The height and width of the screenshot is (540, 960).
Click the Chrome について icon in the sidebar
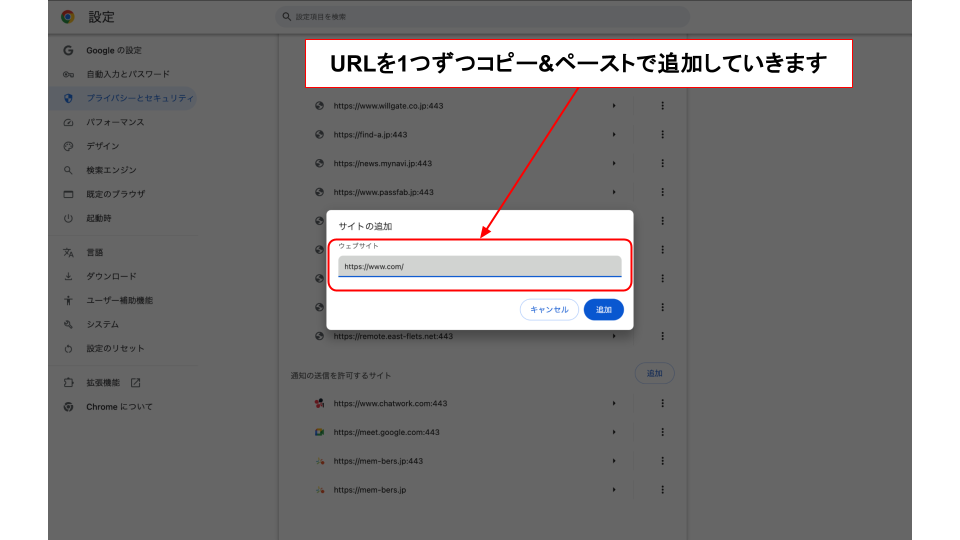[68, 407]
